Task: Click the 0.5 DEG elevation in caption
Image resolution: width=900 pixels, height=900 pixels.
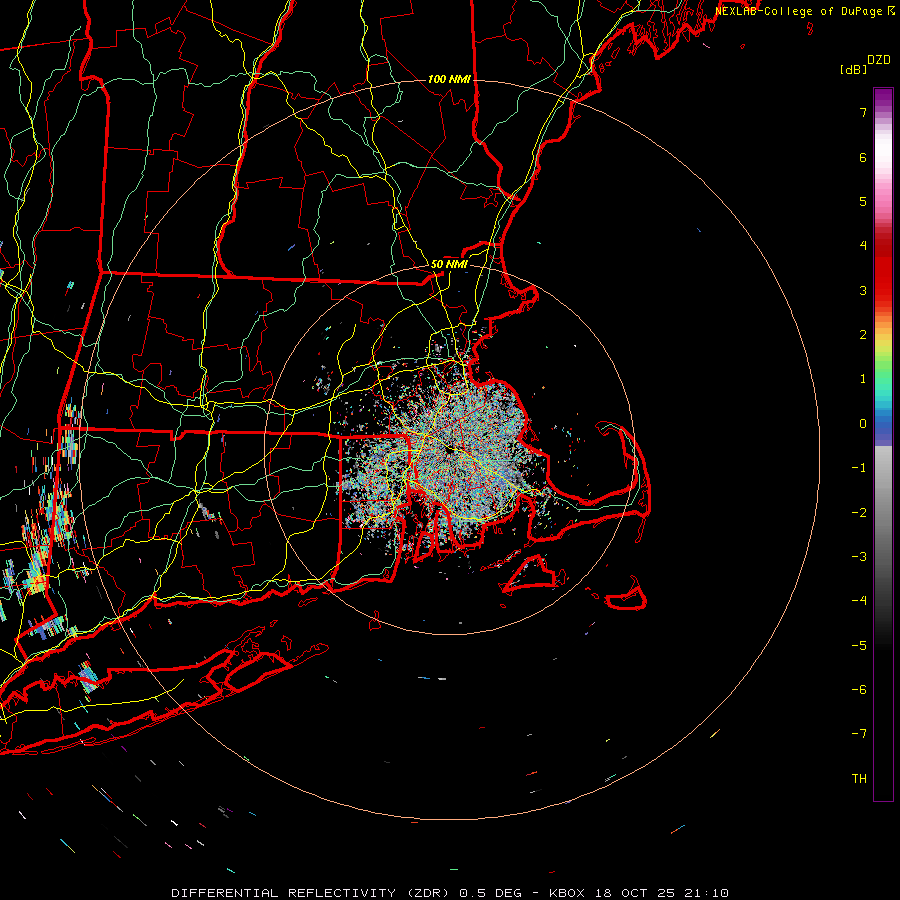Action: point(491,893)
